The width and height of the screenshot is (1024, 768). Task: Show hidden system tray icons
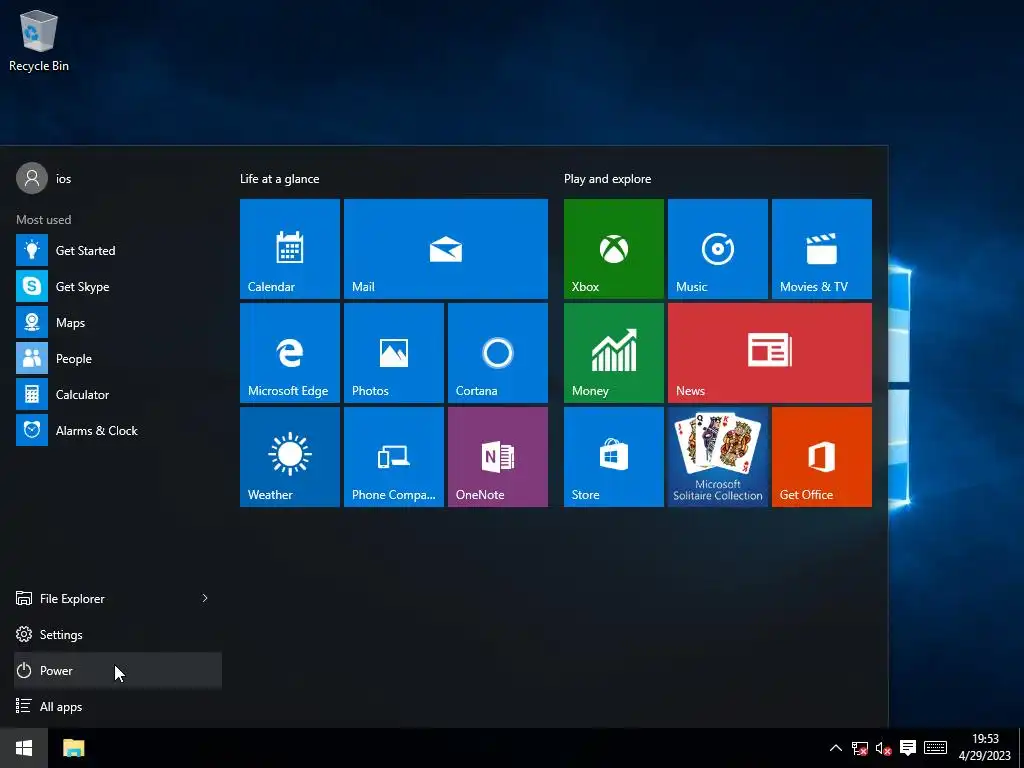(835, 748)
